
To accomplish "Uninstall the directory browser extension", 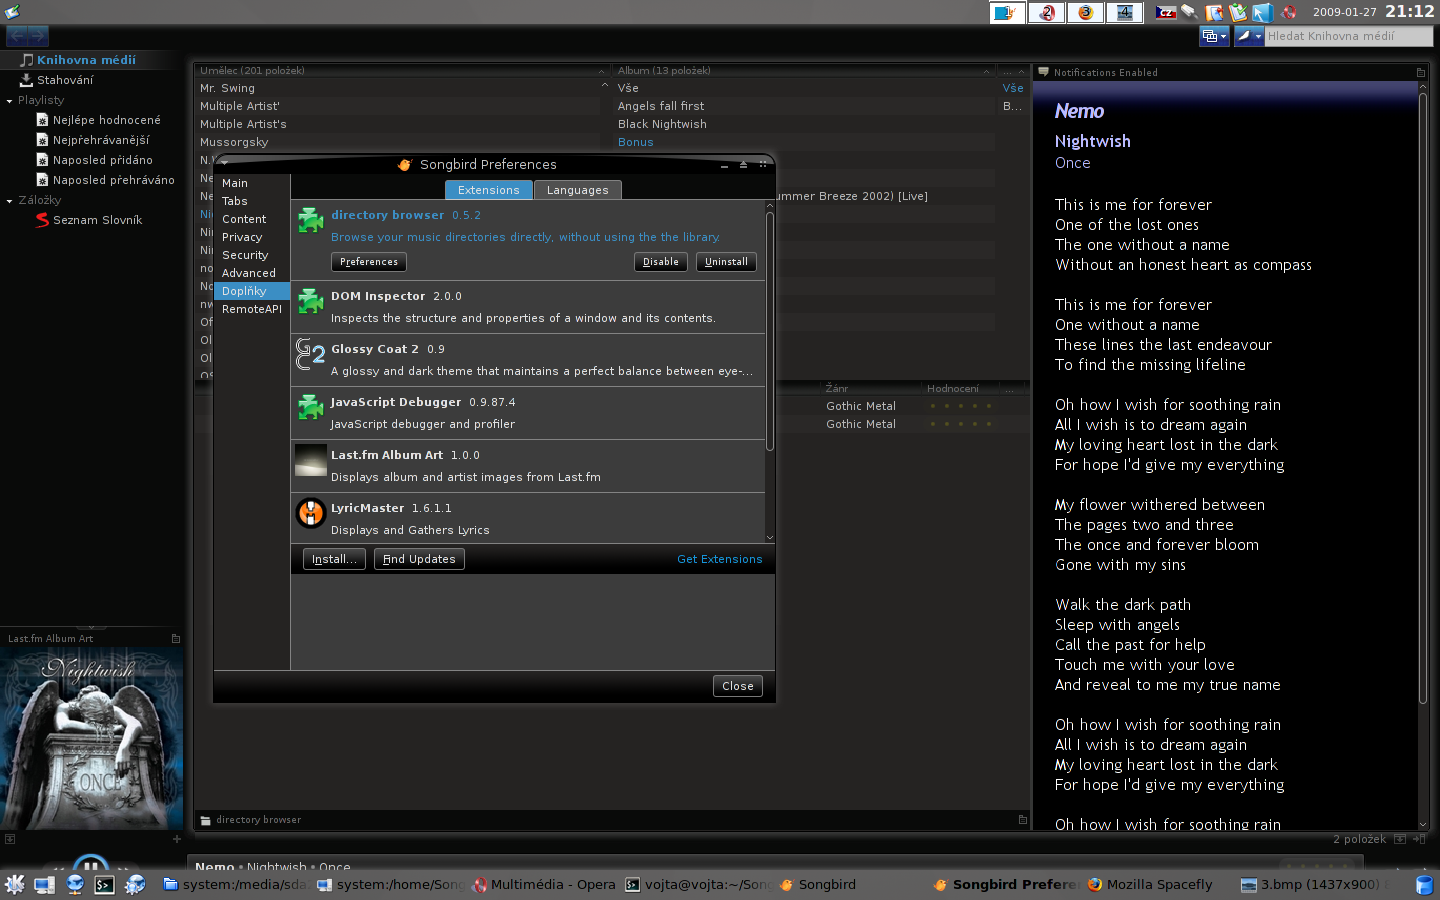I will pyautogui.click(x=726, y=262).
